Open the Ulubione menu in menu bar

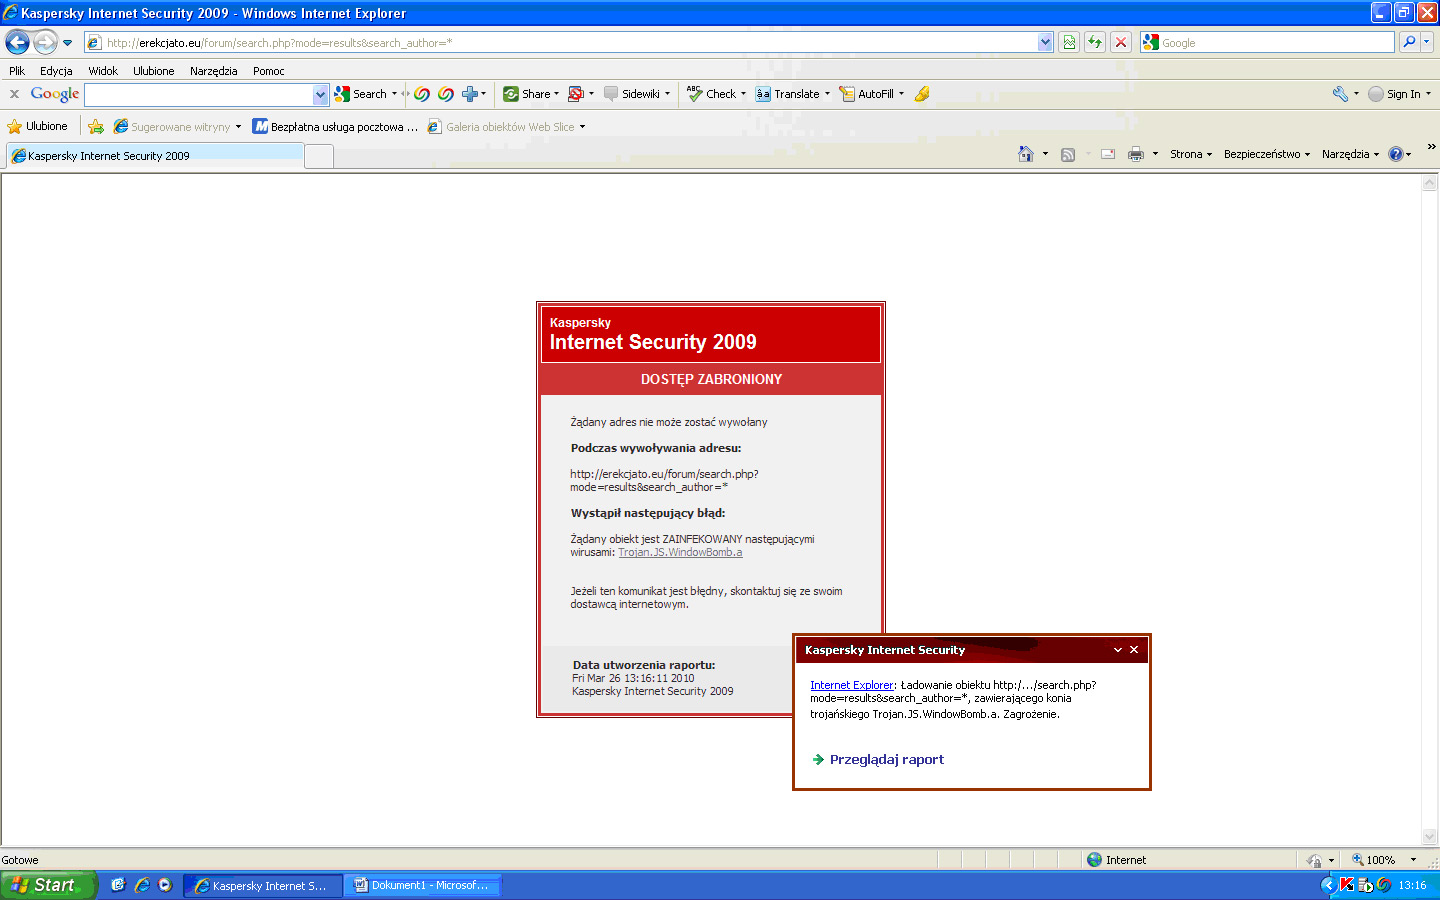point(153,71)
